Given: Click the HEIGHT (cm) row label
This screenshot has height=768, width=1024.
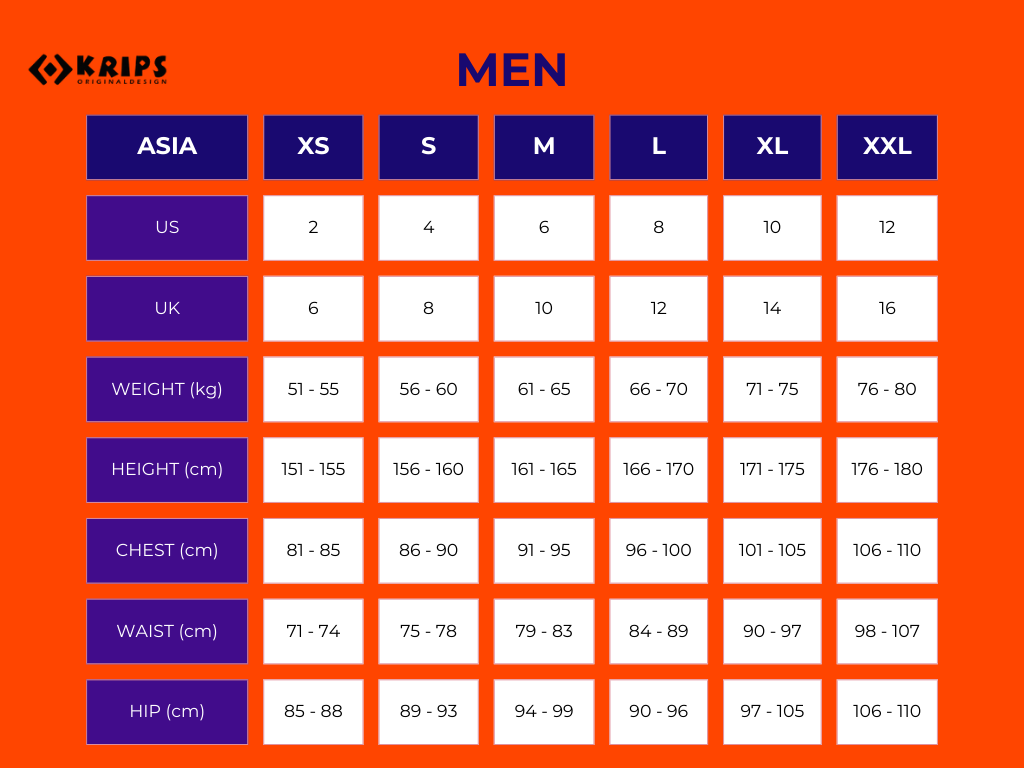Looking at the screenshot, I should pos(167,469).
